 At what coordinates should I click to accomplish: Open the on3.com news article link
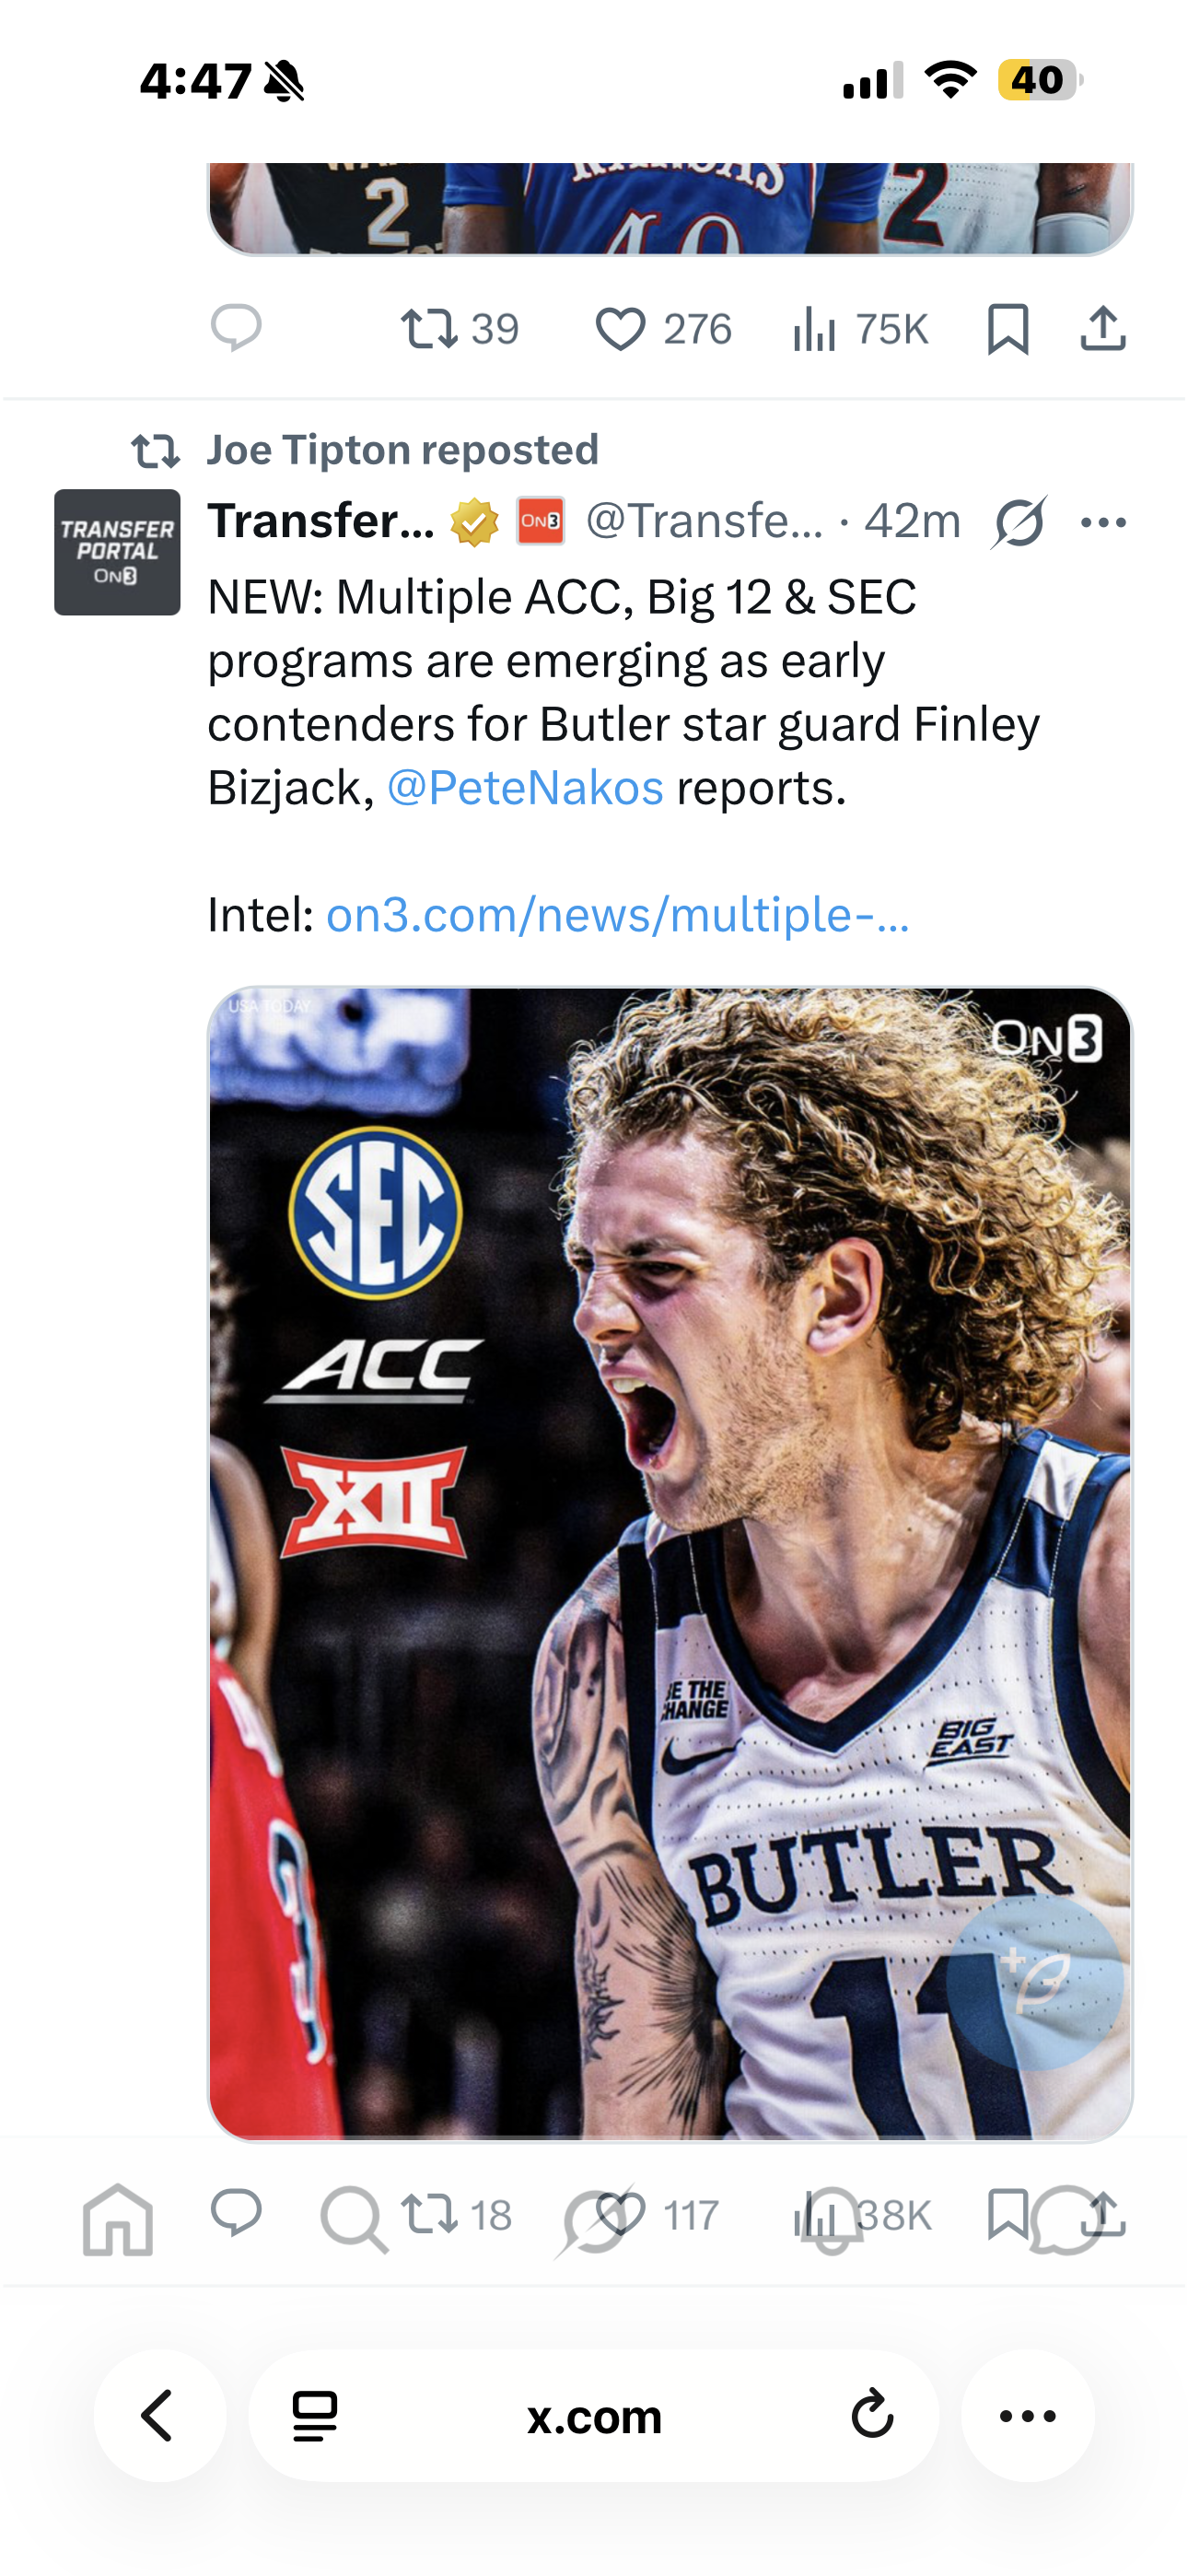click(618, 915)
